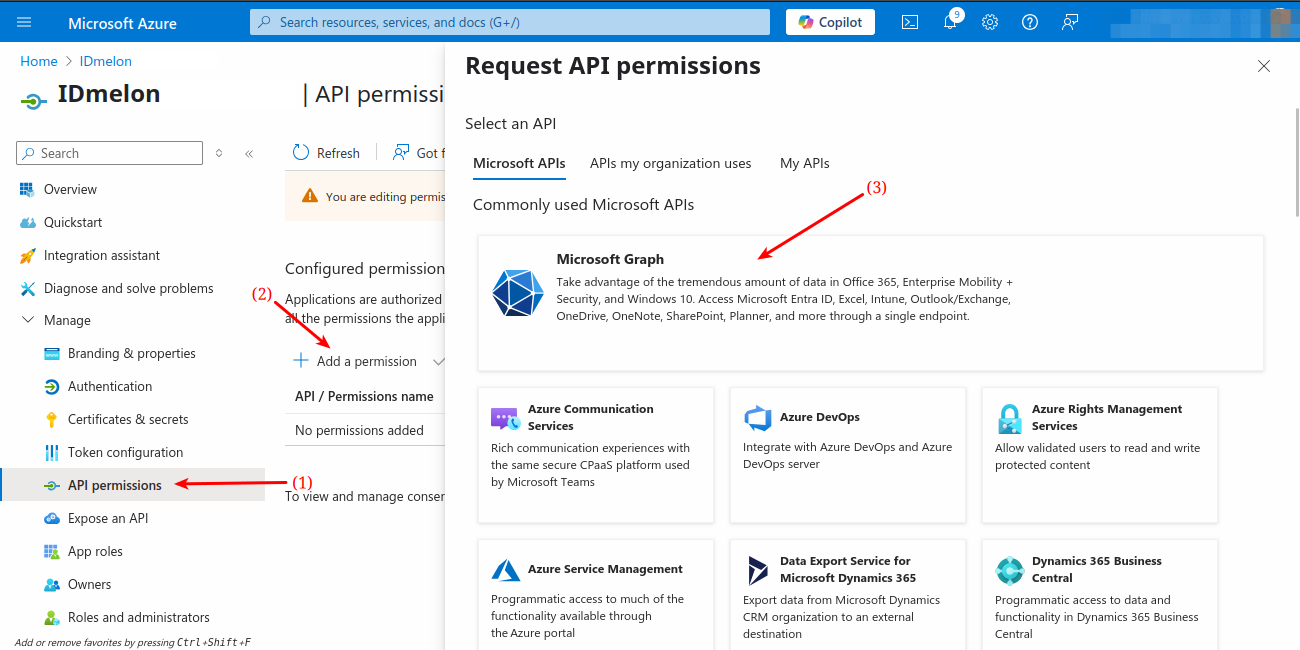Open portal settings gear
The width and height of the screenshot is (1300, 650).
point(990,22)
